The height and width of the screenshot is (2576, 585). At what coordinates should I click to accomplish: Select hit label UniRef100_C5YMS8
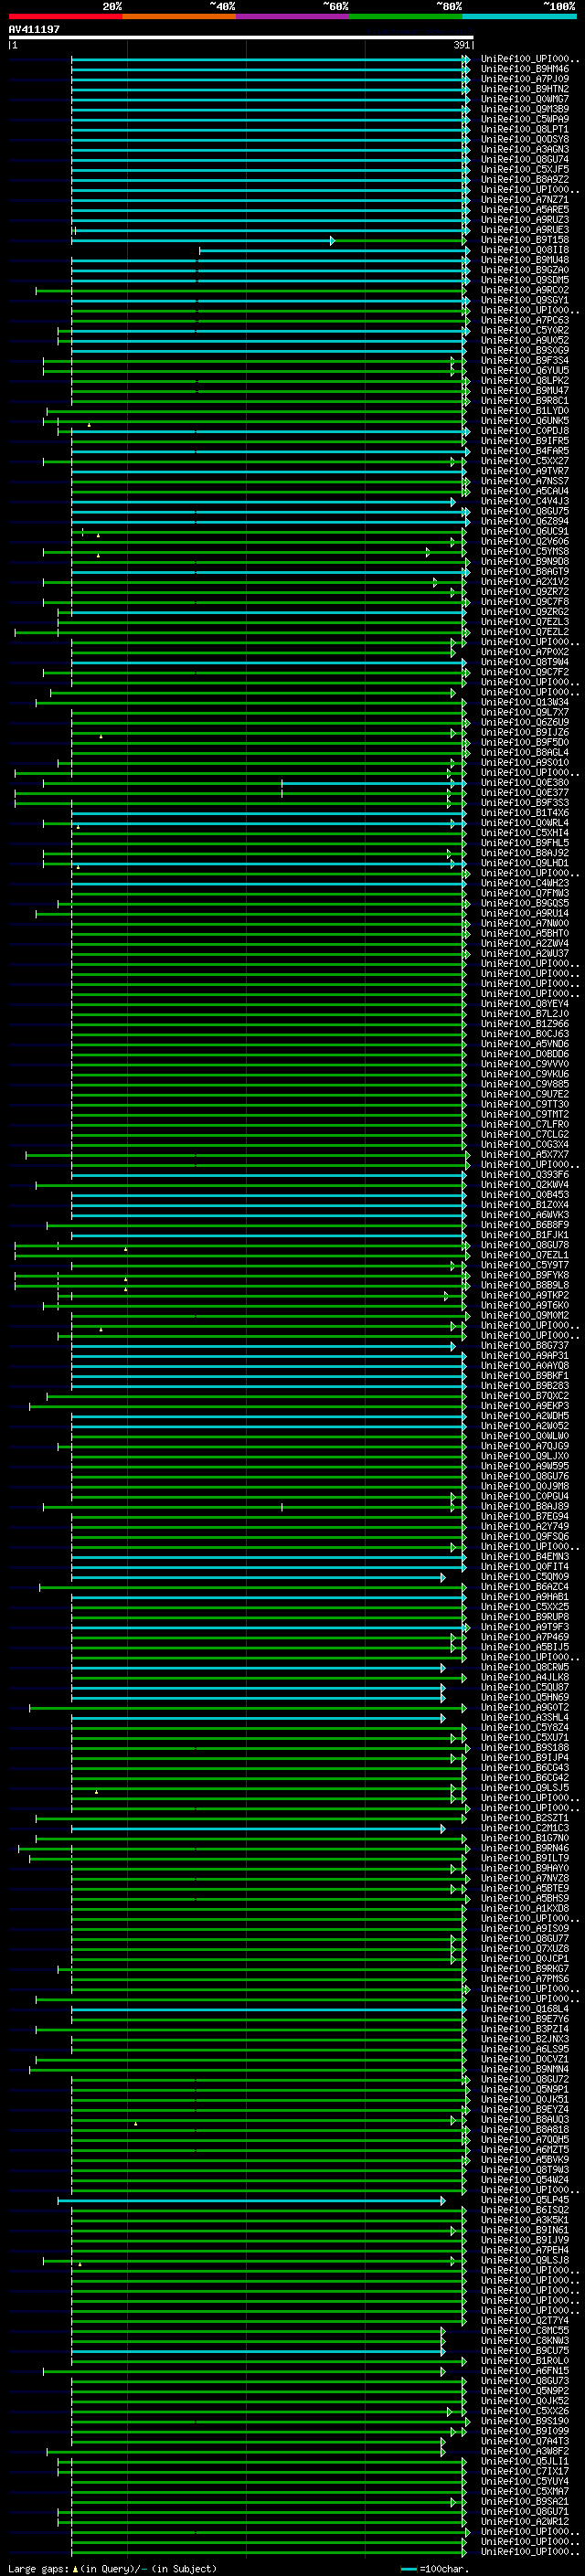(525, 552)
